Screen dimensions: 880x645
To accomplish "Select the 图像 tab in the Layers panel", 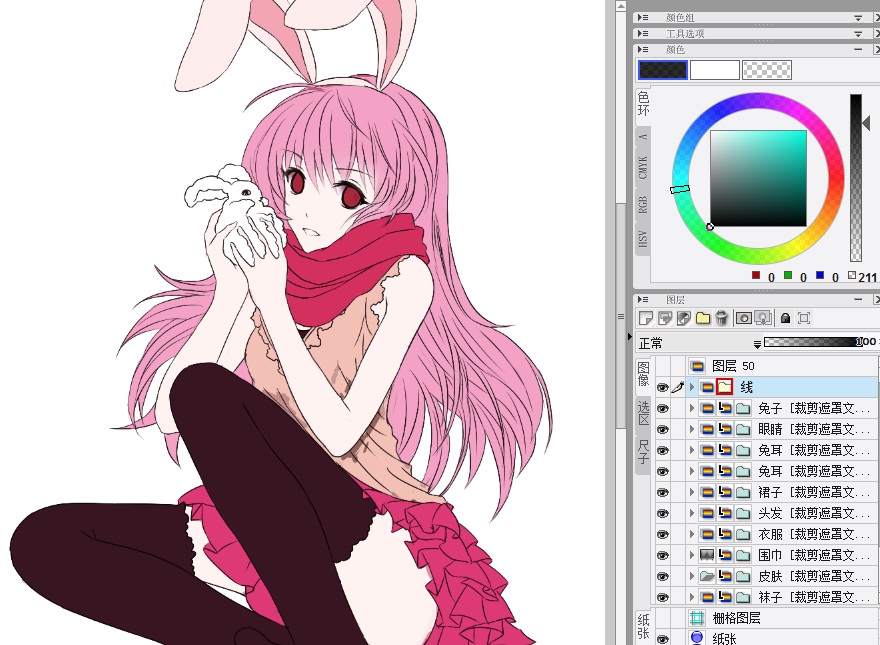I will 643,374.
